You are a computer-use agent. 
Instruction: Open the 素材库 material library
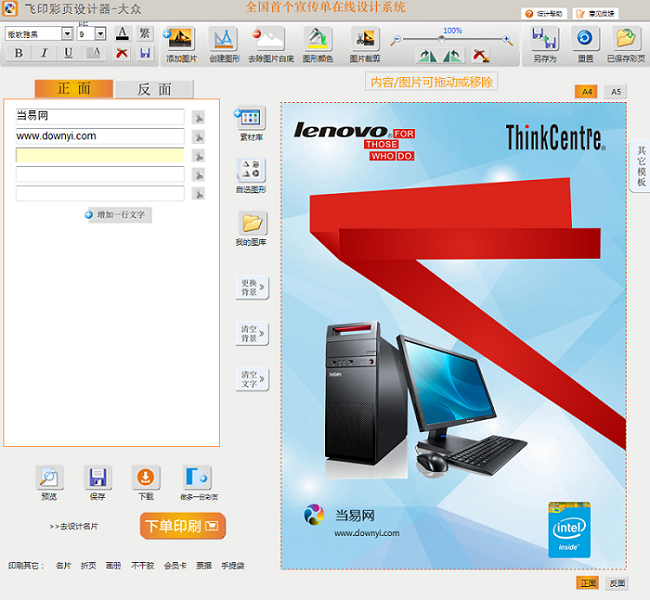[251, 120]
